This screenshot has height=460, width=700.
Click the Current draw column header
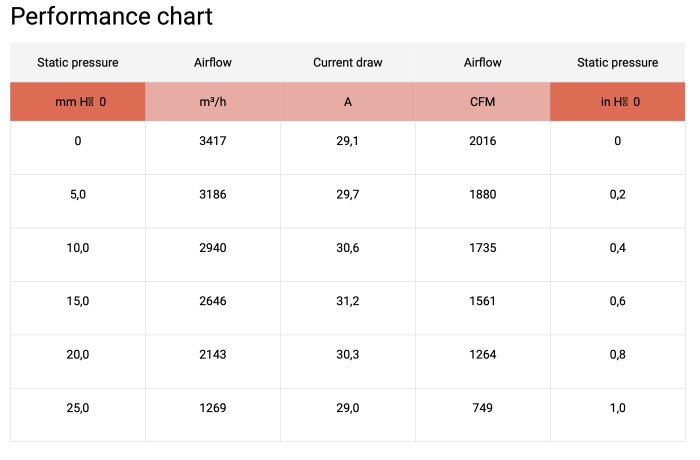pyautogui.click(x=348, y=62)
